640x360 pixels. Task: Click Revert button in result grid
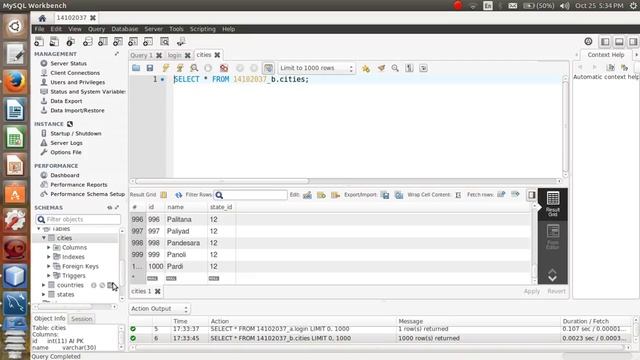point(556,291)
